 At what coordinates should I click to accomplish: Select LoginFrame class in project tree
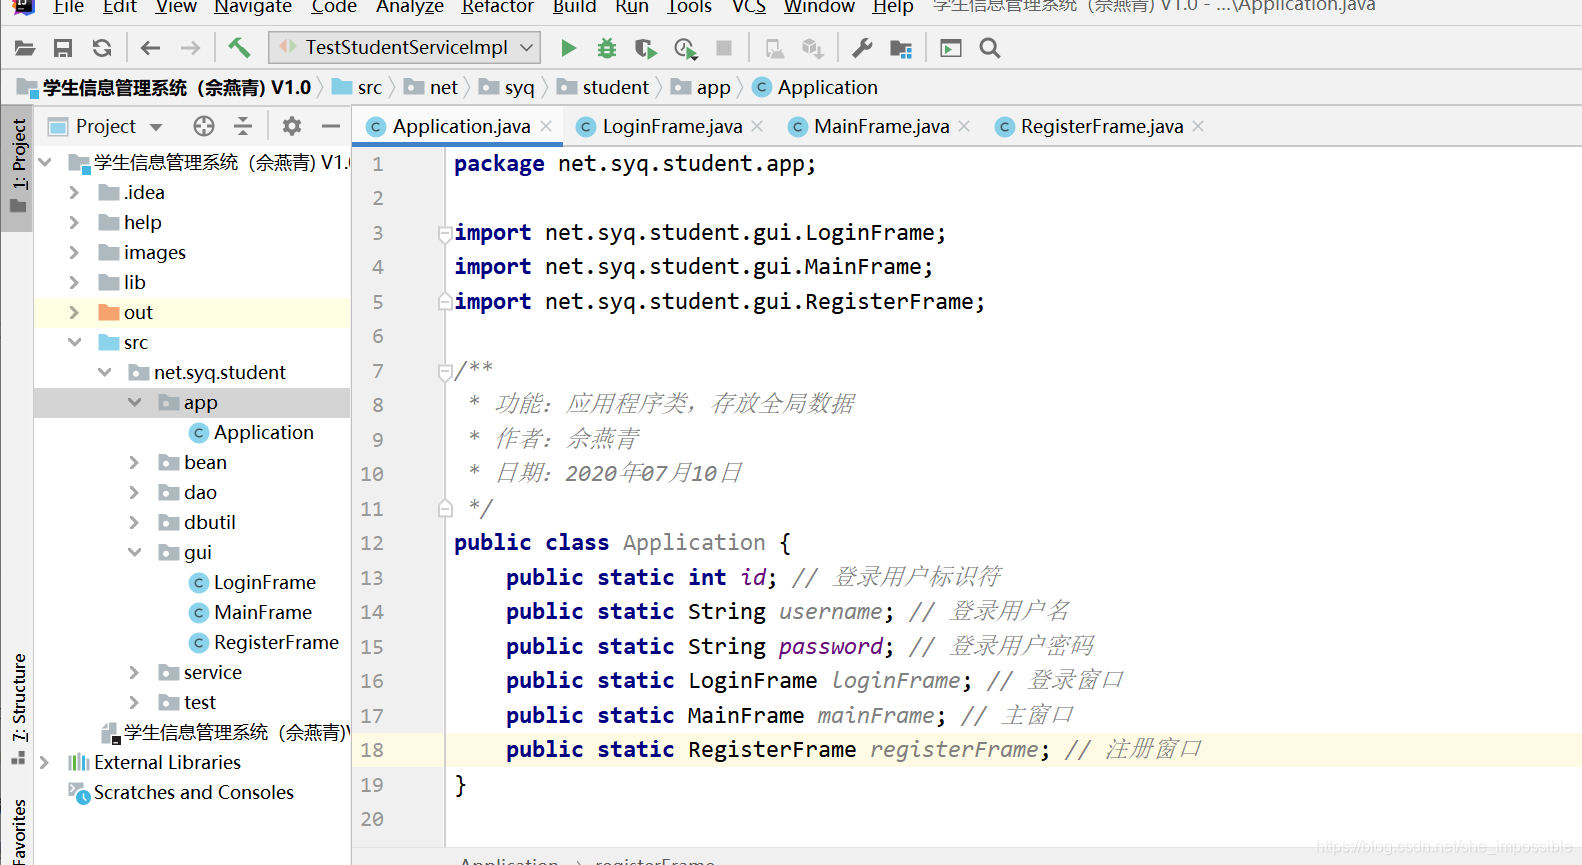pyautogui.click(x=253, y=582)
